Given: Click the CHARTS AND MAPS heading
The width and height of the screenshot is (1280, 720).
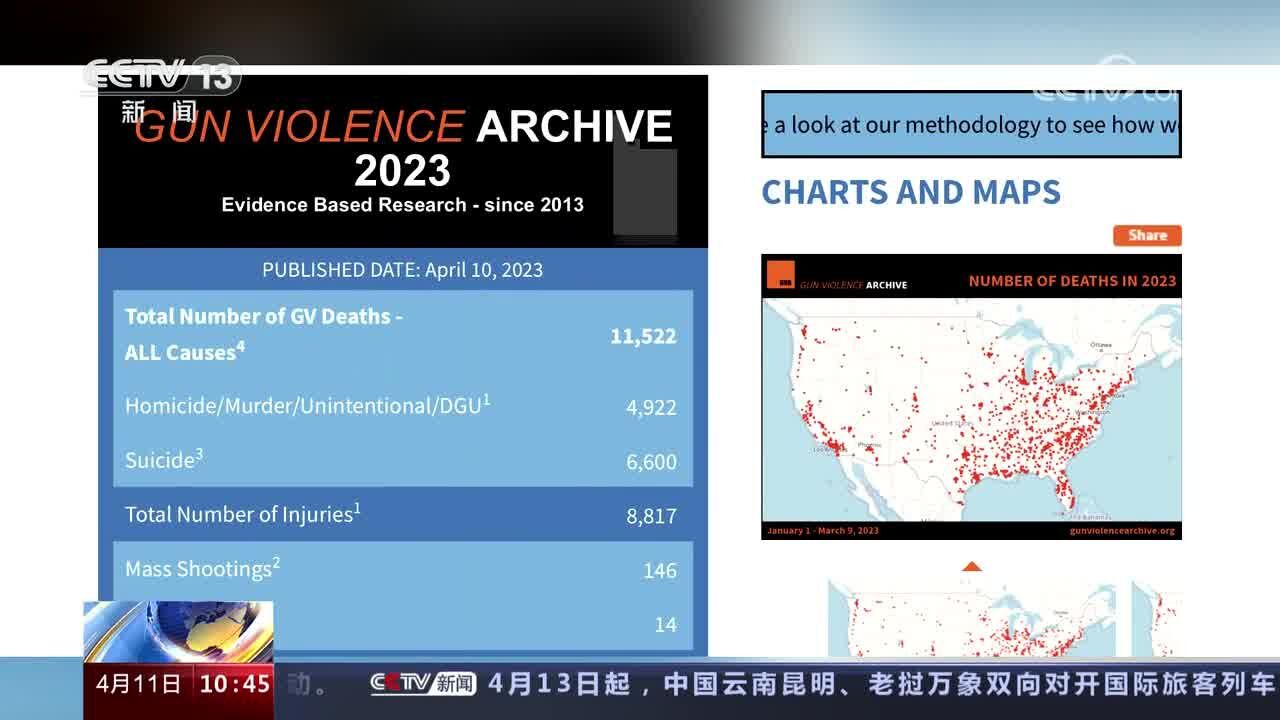Looking at the screenshot, I should (911, 192).
